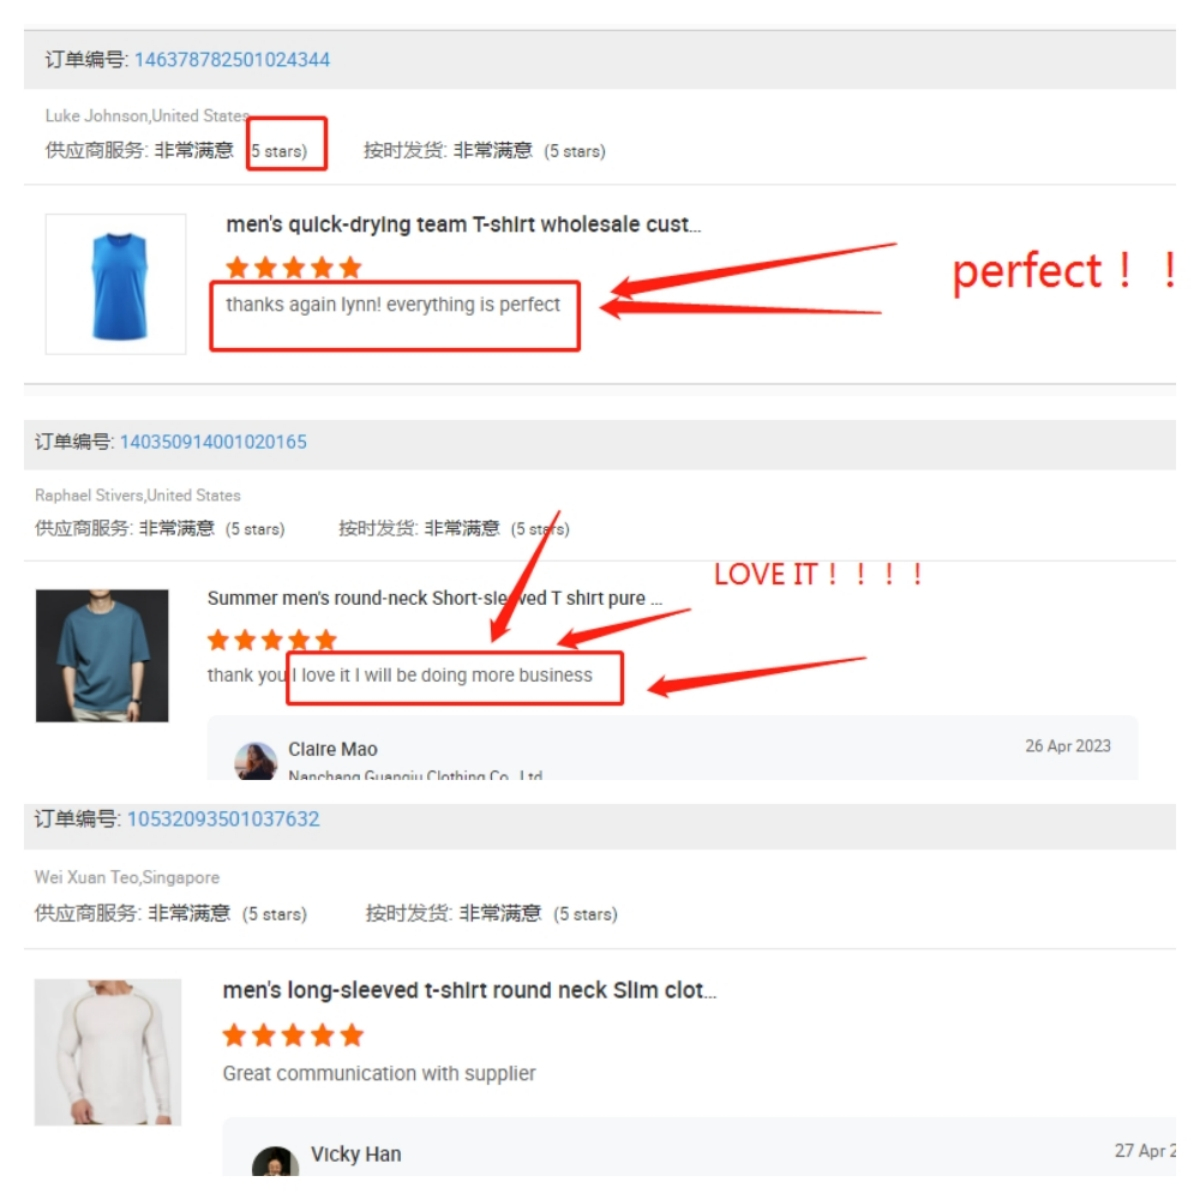Click the blue tank top product thumbnail

tap(116, 284)
